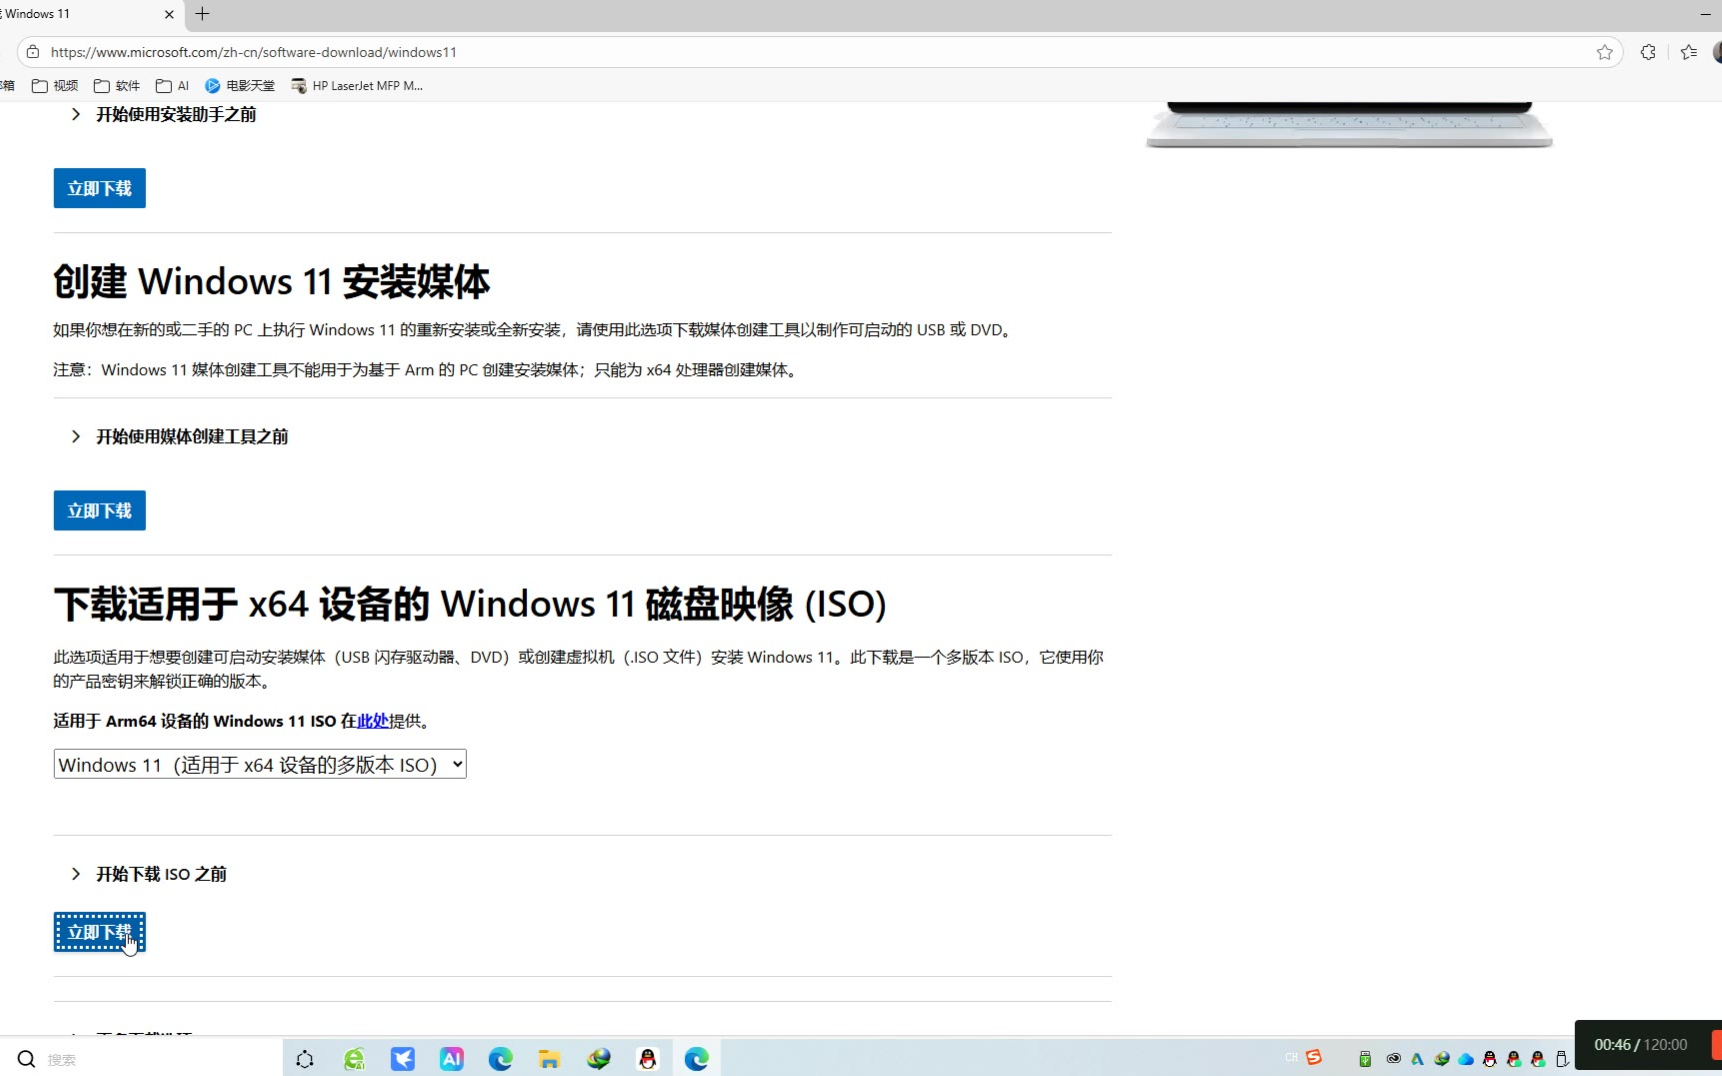This screenshot has width=1722, height=1076.
Task: Expand 开始使用媒体创建工具之前 section
Action: (179, 436)
